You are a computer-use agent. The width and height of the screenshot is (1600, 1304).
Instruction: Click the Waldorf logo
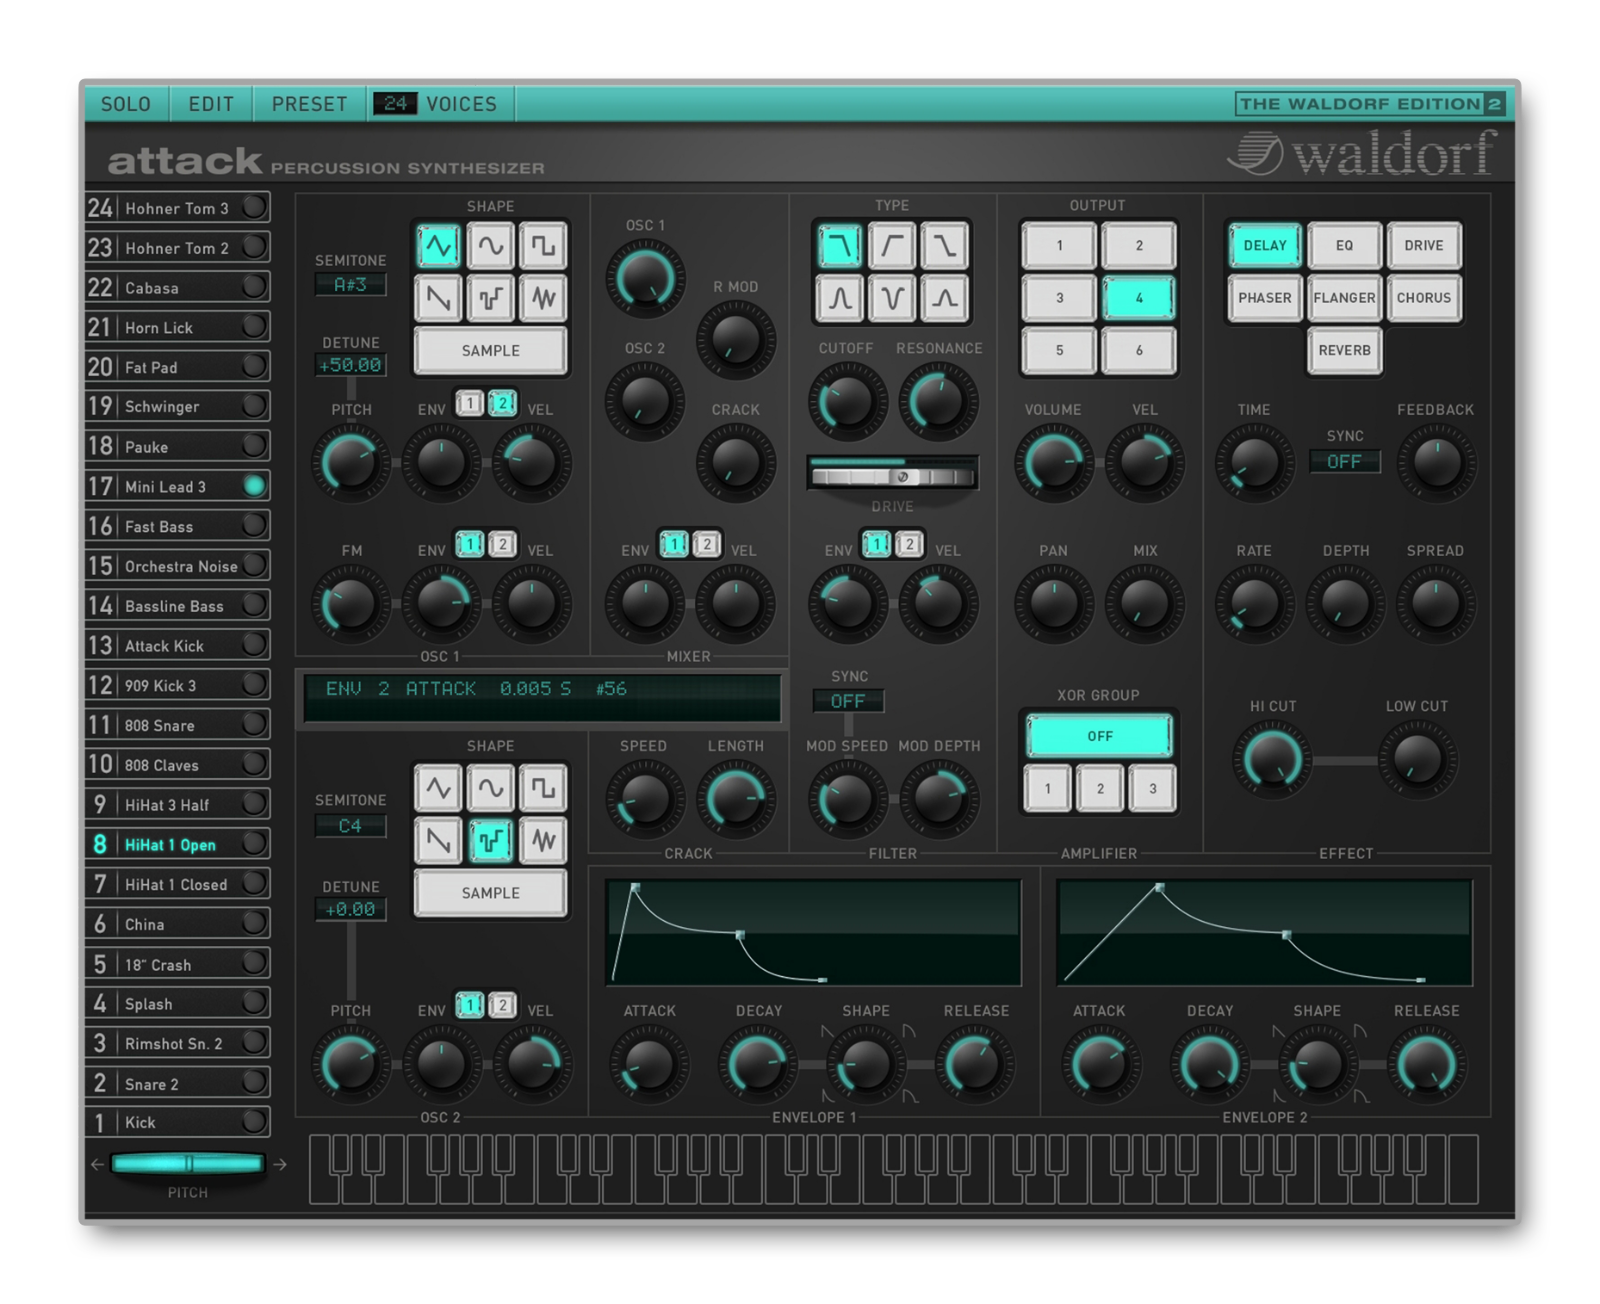1363,155
